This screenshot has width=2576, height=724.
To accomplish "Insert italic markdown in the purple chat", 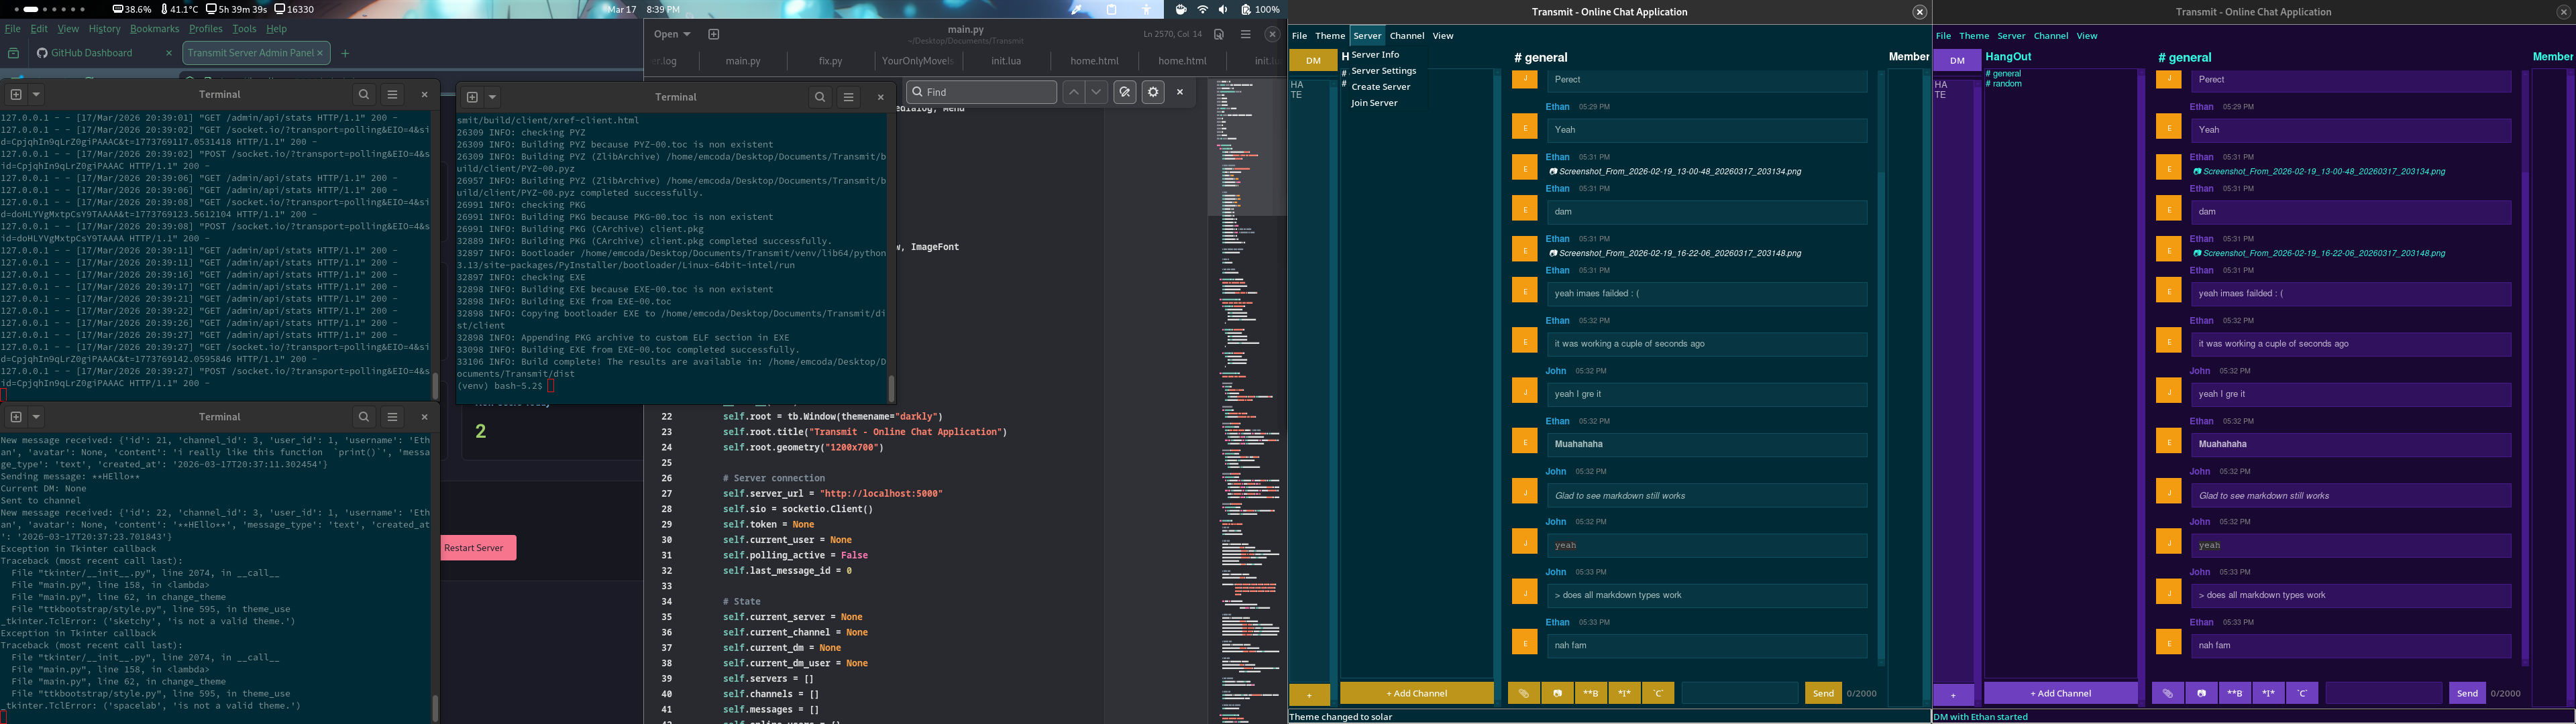I will (2268, 693).
